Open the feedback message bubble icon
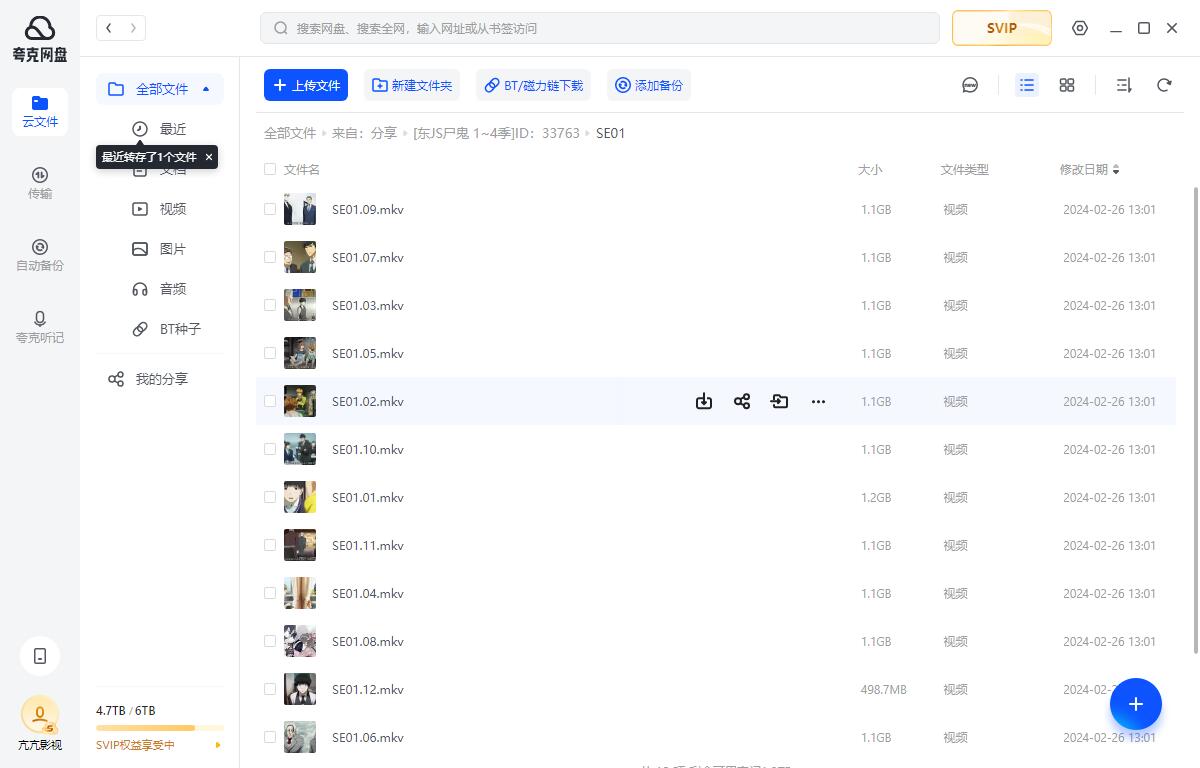The height and width of the screenshot is (768, 1200). pos(970,85)
